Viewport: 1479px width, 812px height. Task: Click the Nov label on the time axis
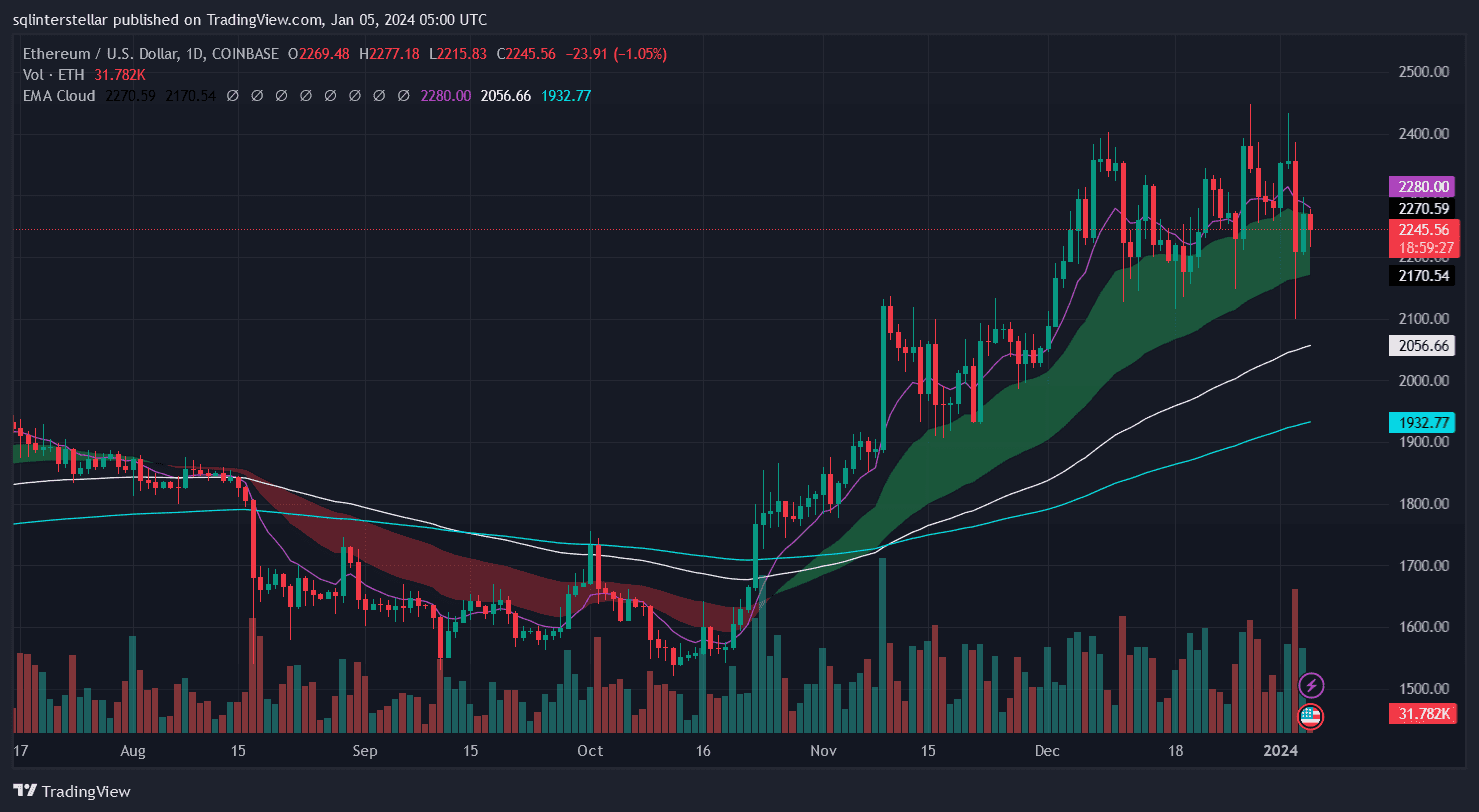pyautogui.click(x=823, y=750)
